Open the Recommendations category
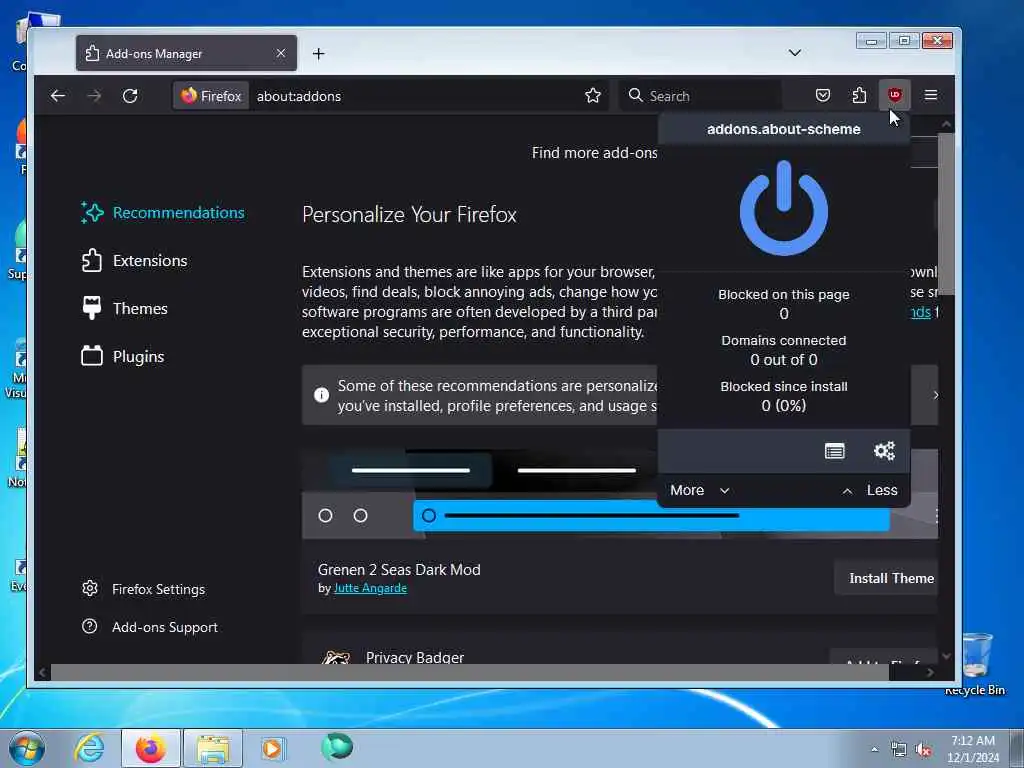This screenshot has width=1024, height=768. (x=163, y=212)
